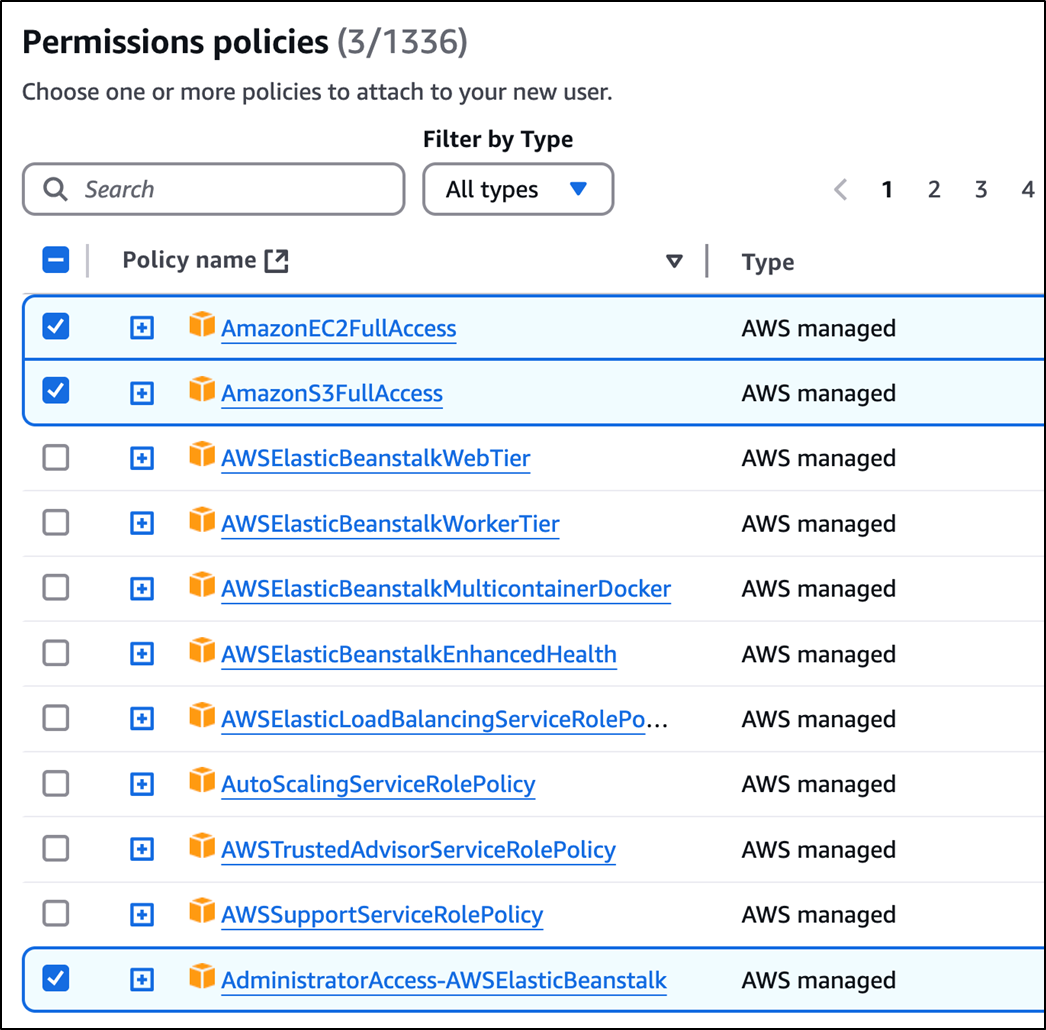Toggle the select-all policies header checkbox
The width and height of the screenshot is (1046, 1030).
tap(55, 260)
